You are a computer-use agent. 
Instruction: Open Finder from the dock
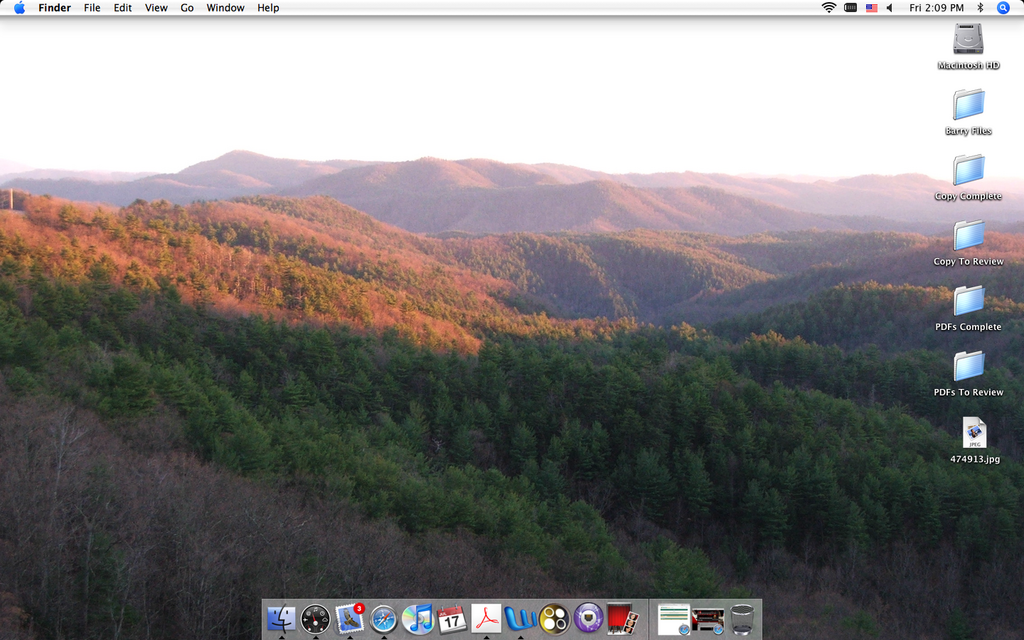point(281,619)
